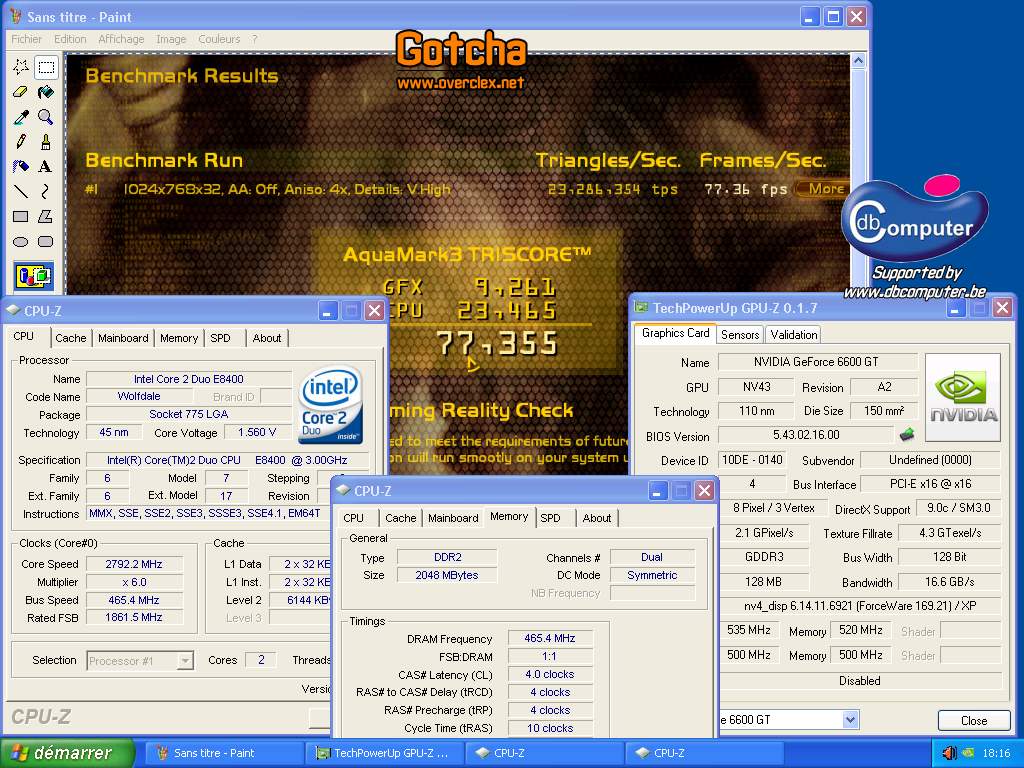Select the rectangular Select tool in Paint
This screenshot has height=768, width=1024.
click(x=46, y=67)
